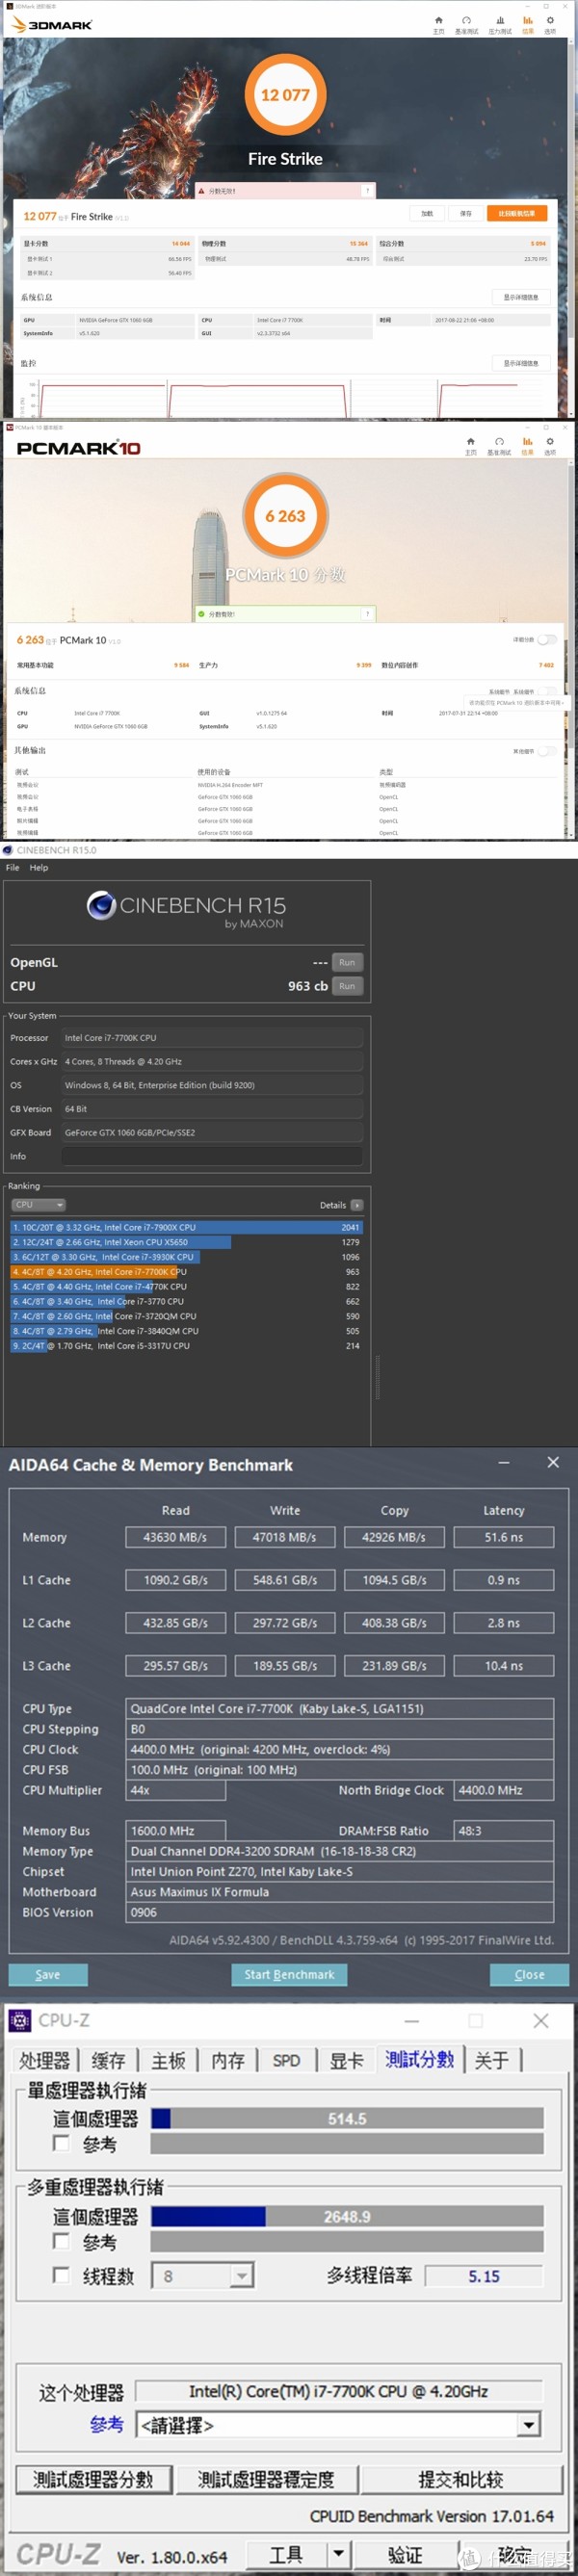578x2576 pixels.
Task: Click the score warning triangle icon
Action: (x=201, y=190)
